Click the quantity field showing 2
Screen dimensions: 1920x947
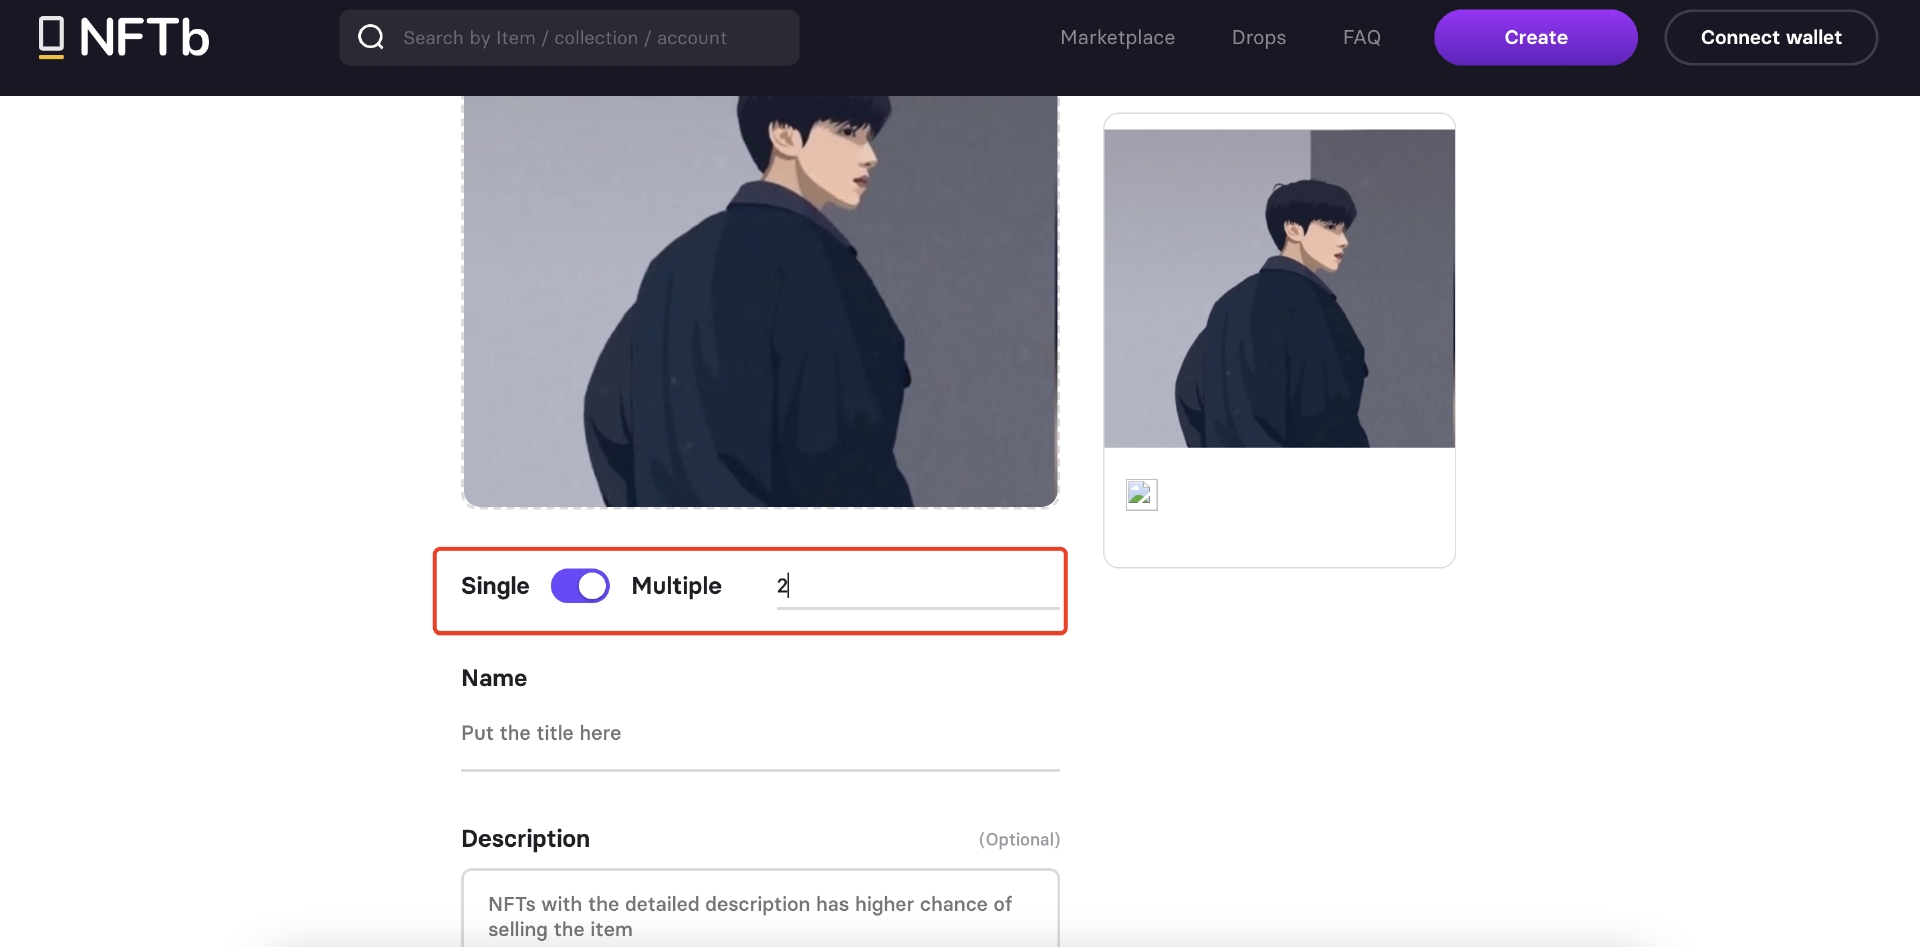point(917,586)
